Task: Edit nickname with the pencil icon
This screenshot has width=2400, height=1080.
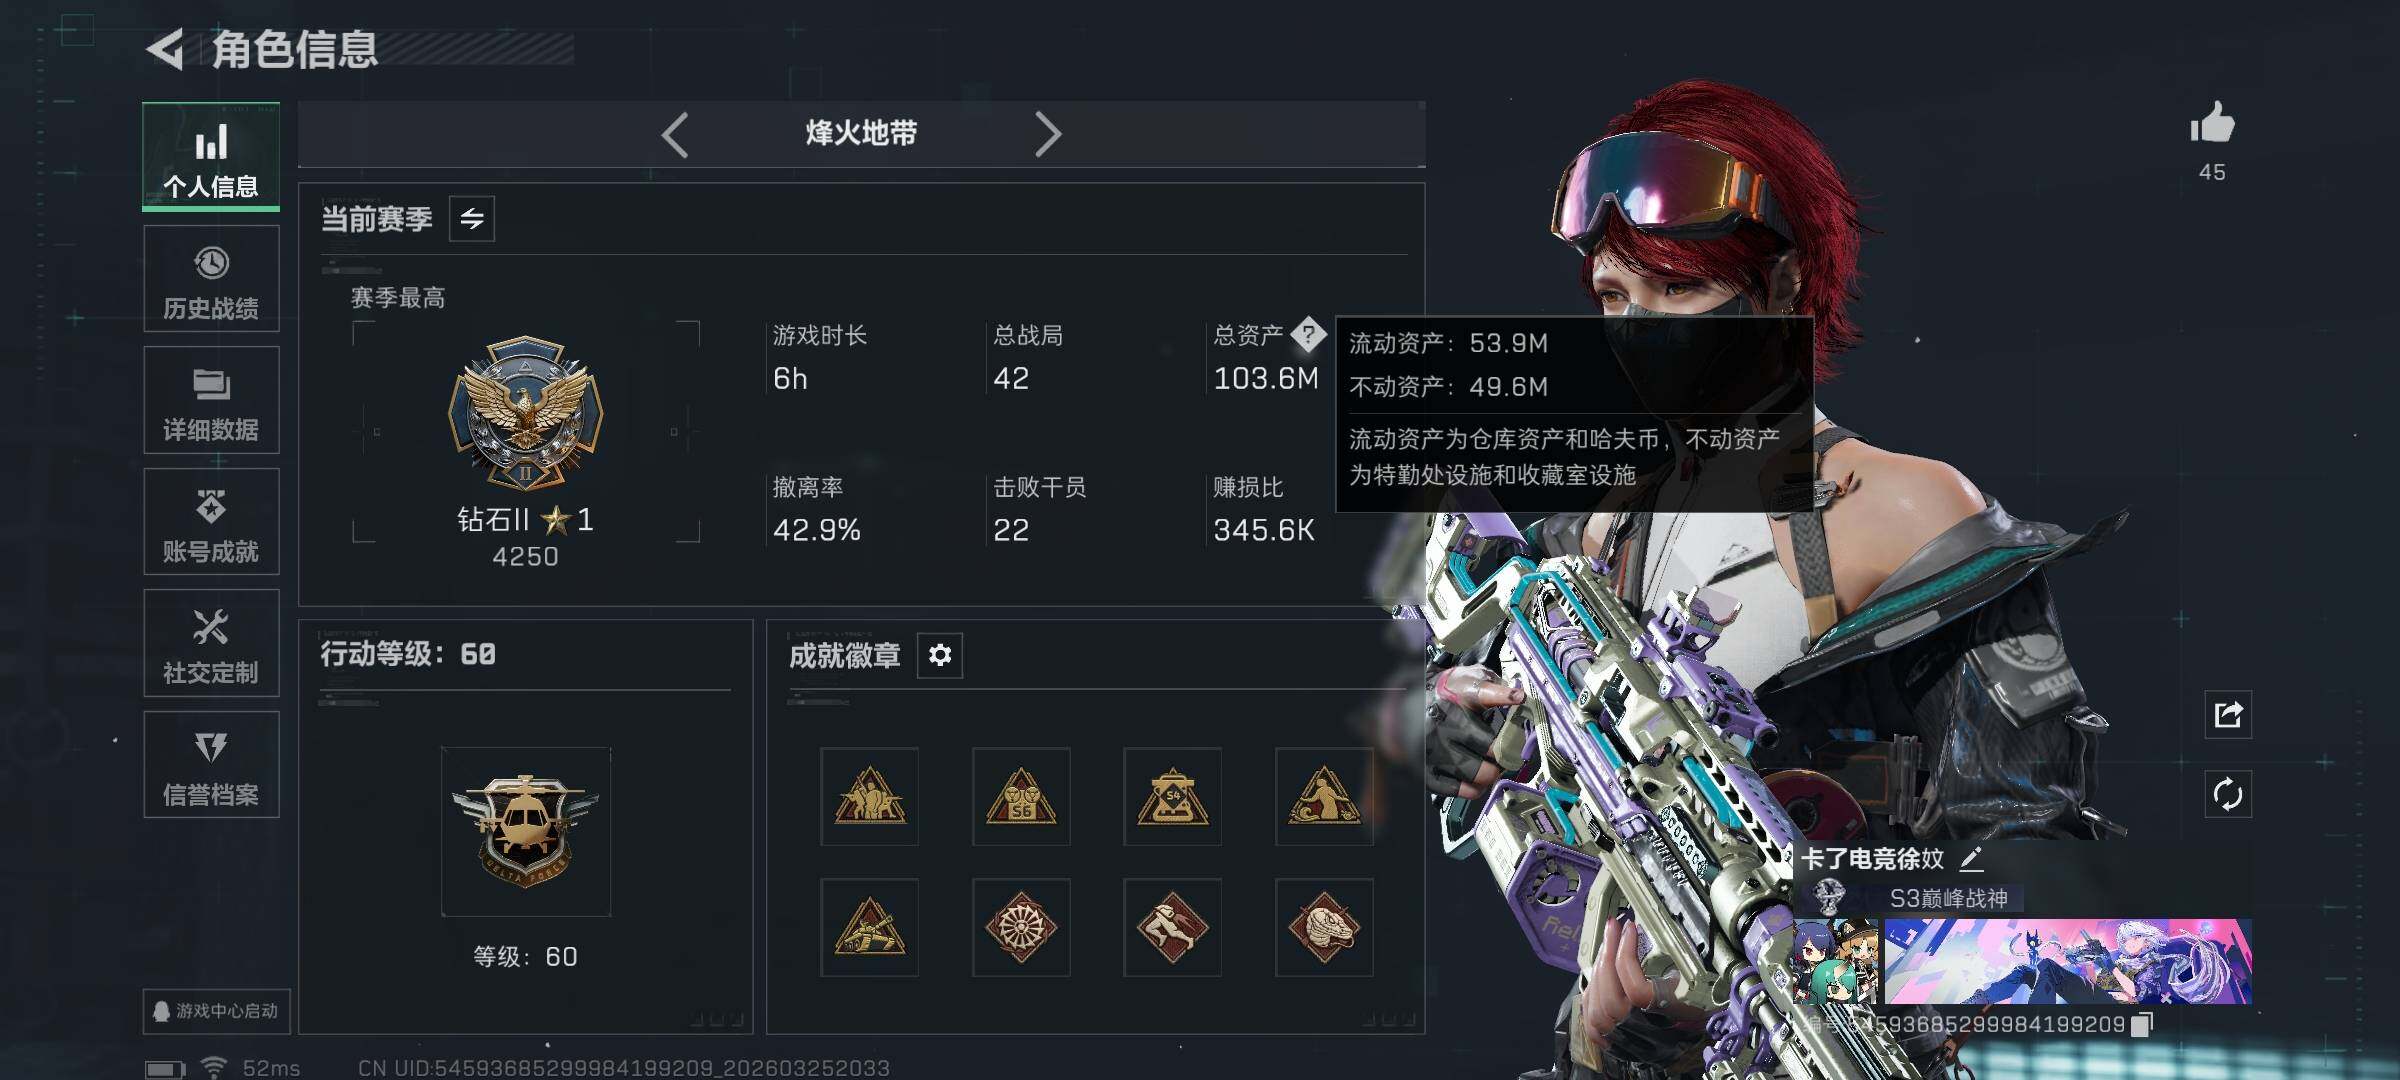Action: [1971, 858]
